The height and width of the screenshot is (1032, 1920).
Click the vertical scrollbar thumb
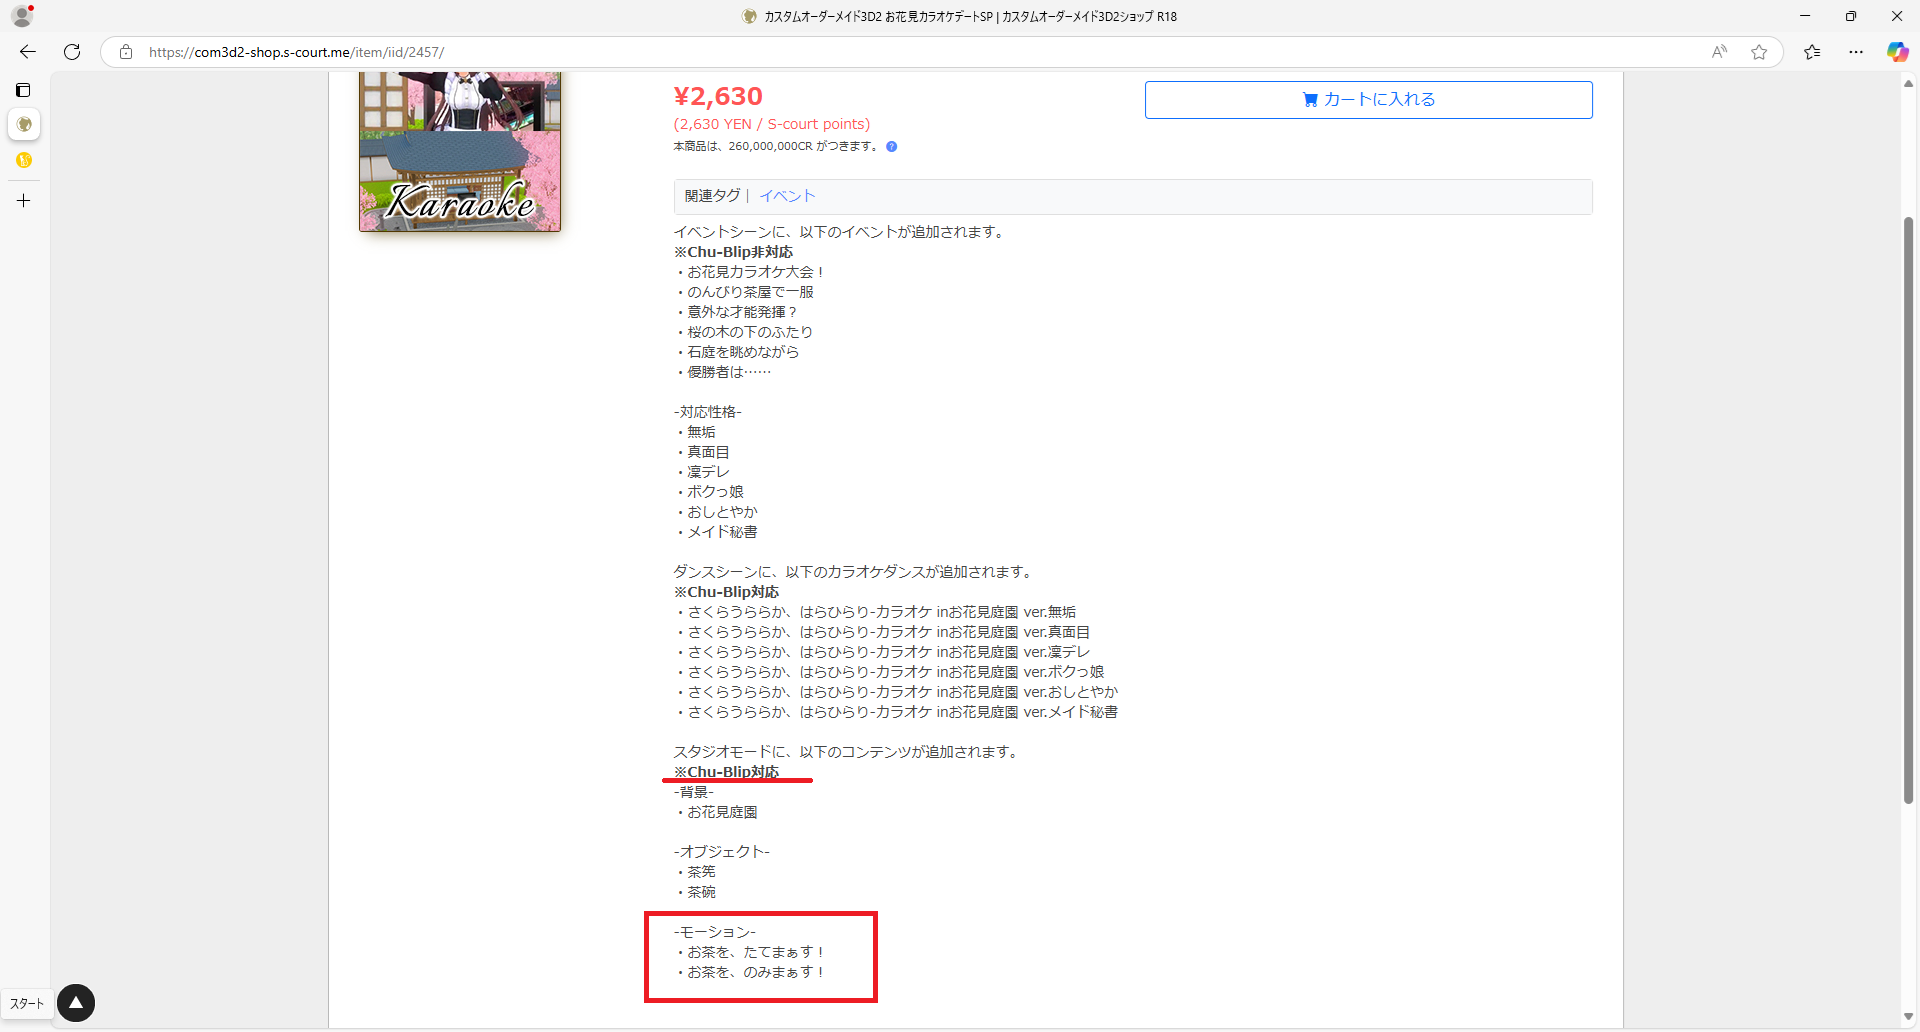point(1908,510)
